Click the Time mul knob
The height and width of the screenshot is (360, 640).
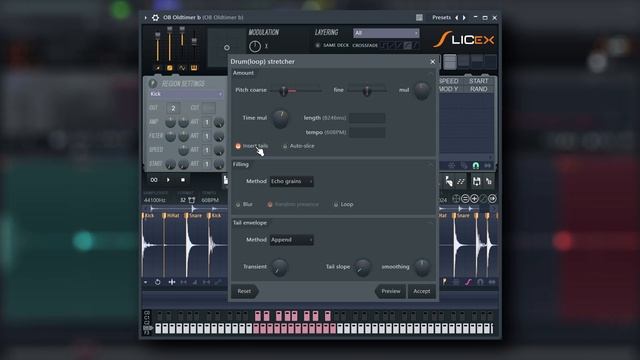[280, 118]
